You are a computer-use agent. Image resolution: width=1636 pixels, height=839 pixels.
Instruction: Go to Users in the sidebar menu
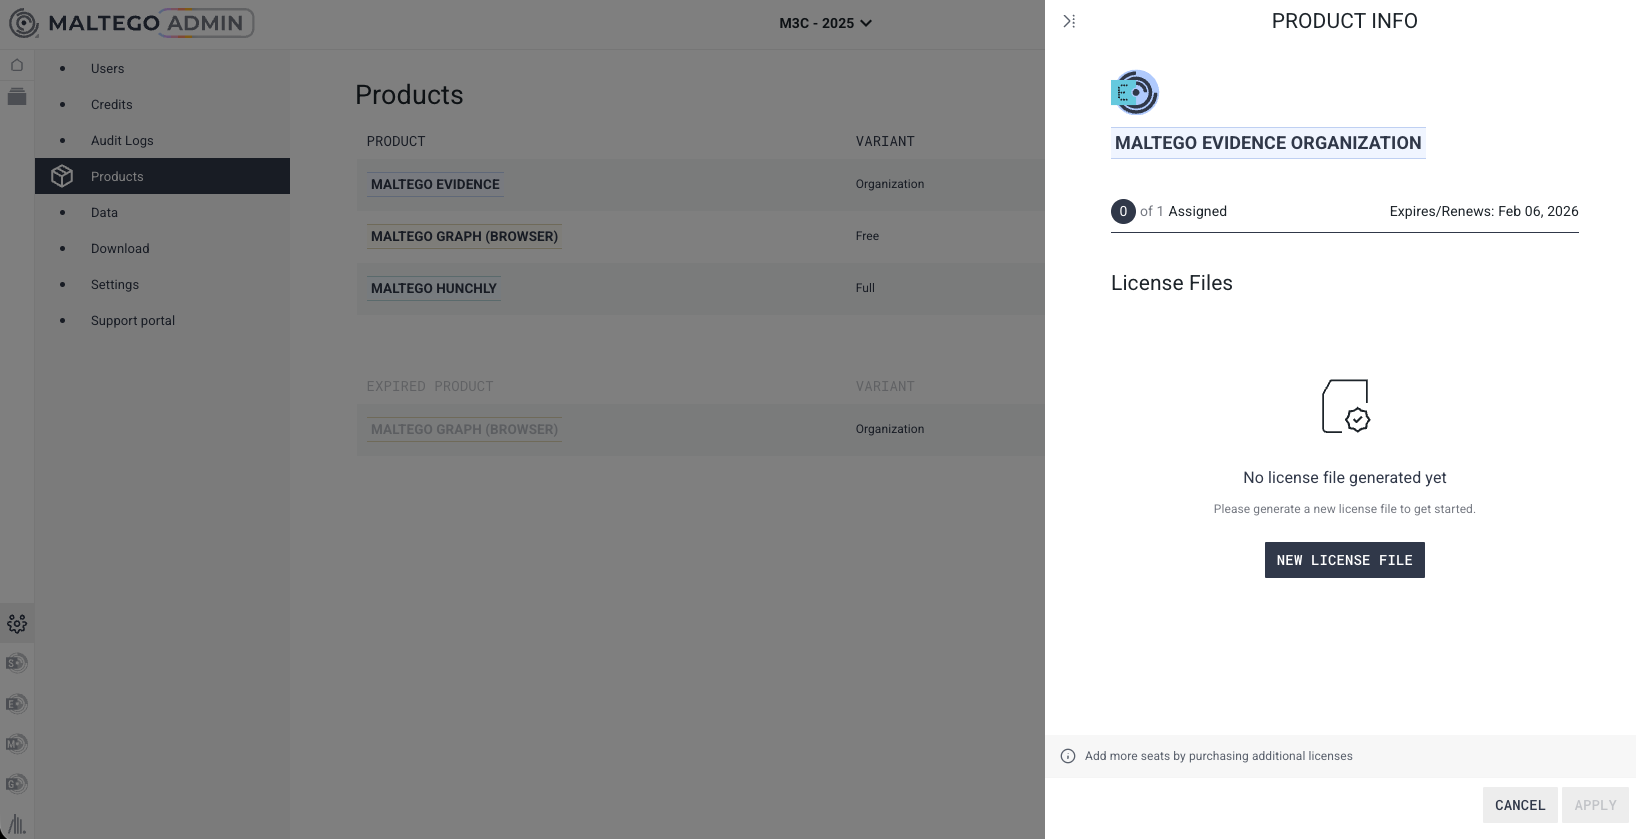(x=107, y=69)
